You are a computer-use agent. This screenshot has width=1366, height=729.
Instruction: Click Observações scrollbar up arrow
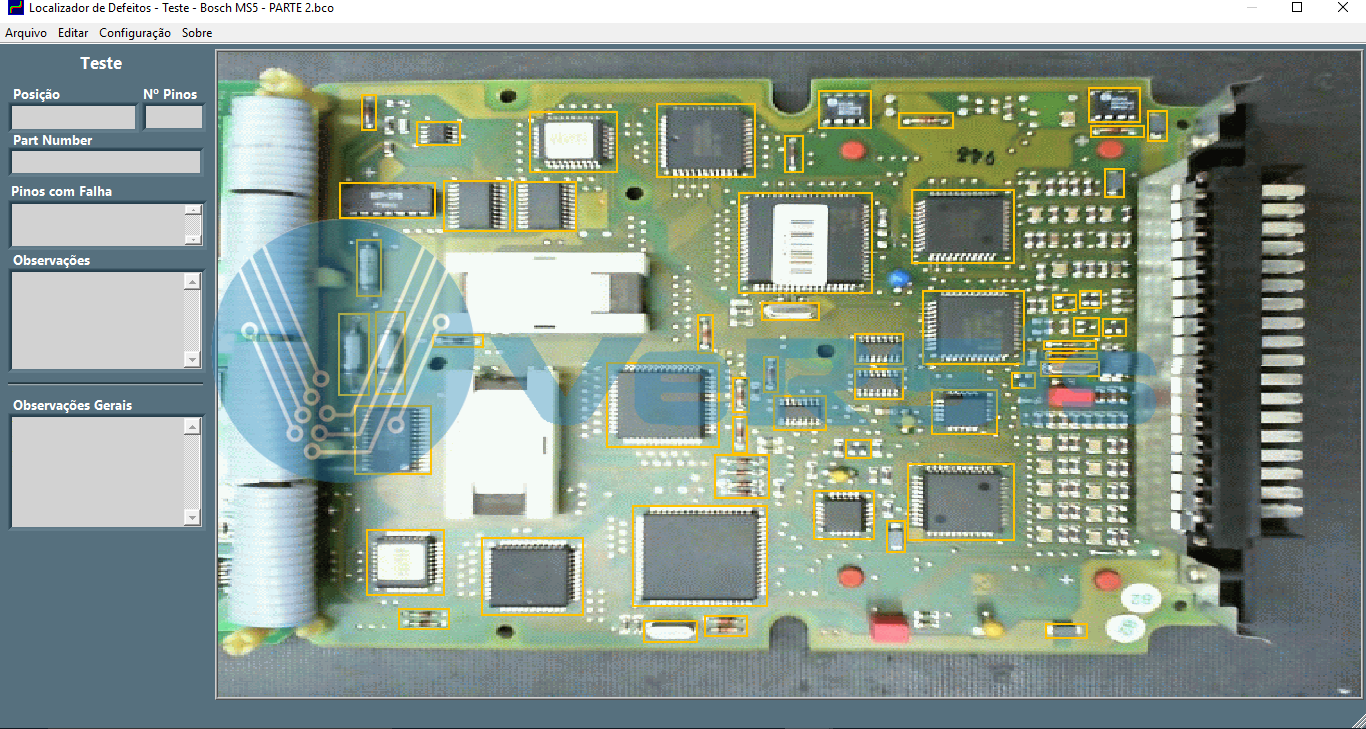(193, 282)
